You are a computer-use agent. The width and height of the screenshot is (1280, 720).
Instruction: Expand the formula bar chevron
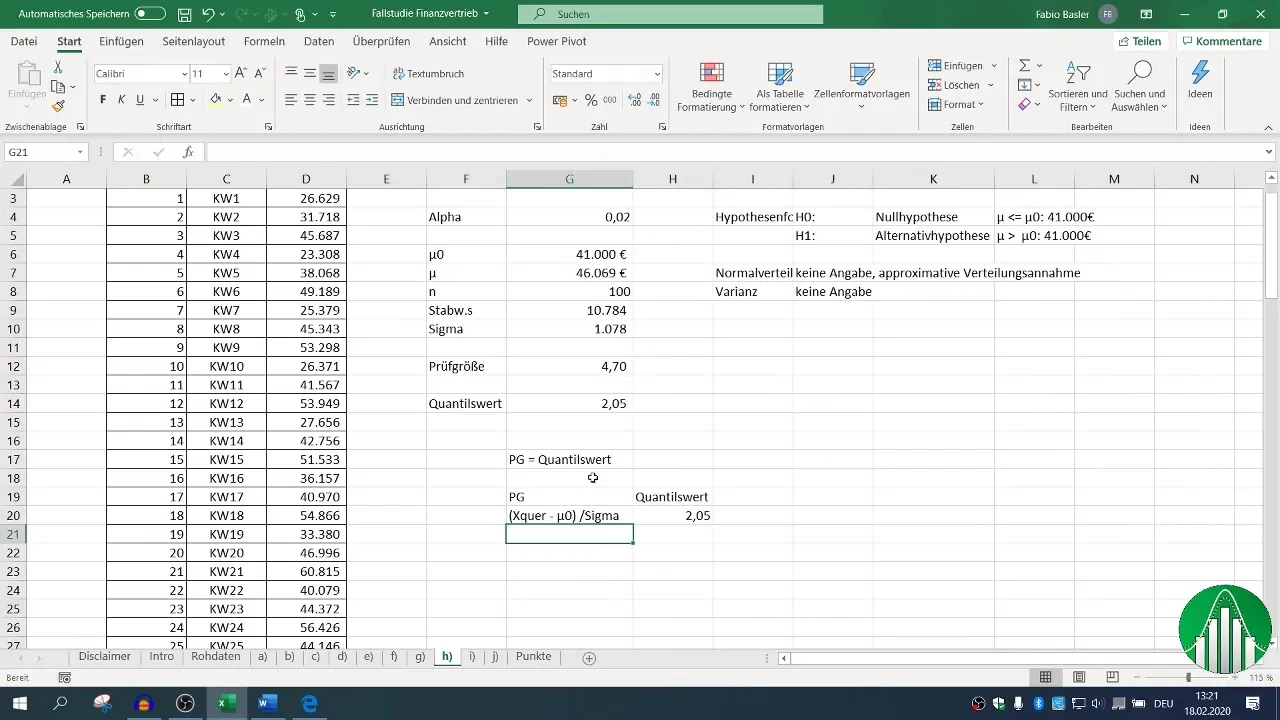[x=1269, y=152]
